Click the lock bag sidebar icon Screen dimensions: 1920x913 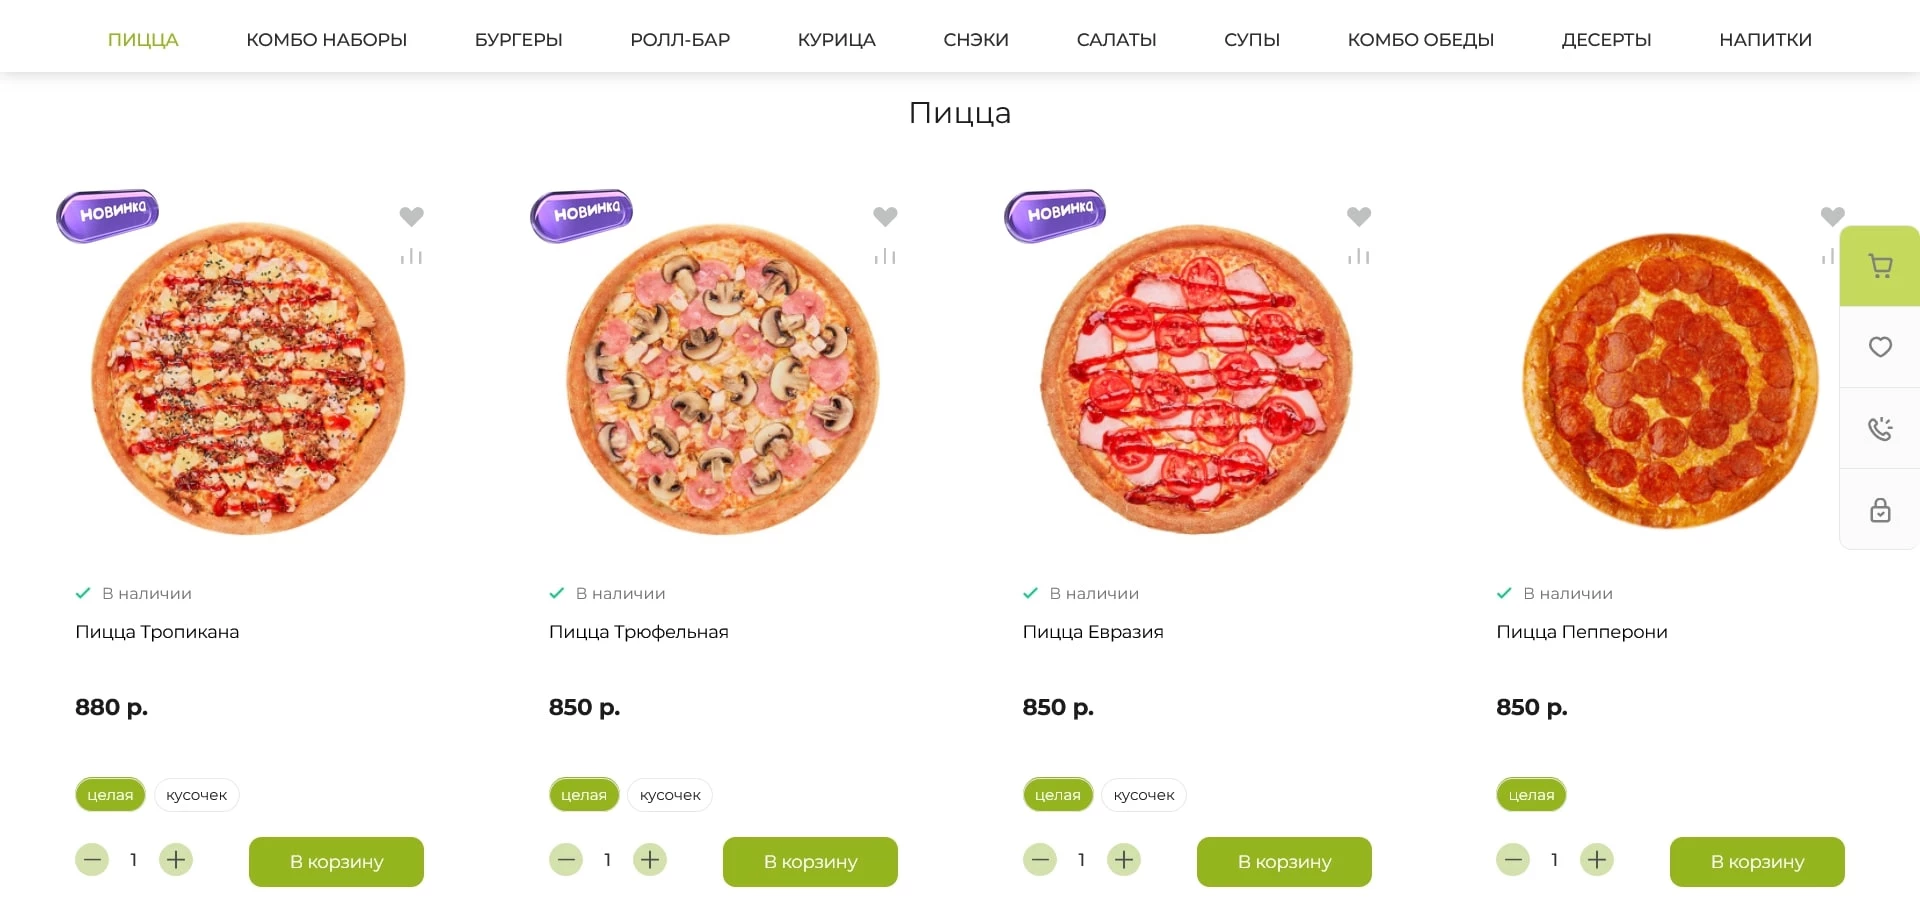(x=1880, y=510)
